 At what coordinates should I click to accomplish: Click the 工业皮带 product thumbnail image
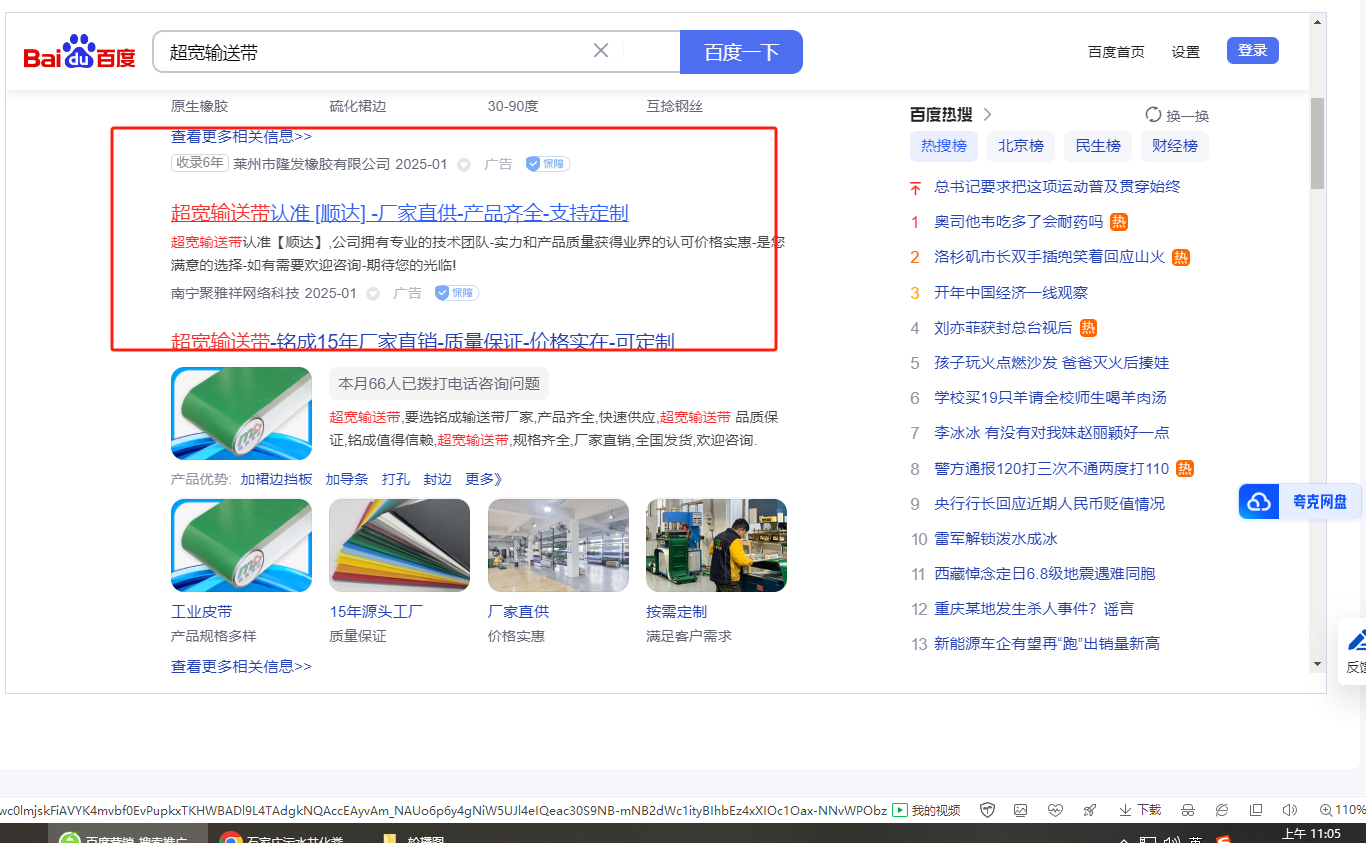[x=241, y=545]
